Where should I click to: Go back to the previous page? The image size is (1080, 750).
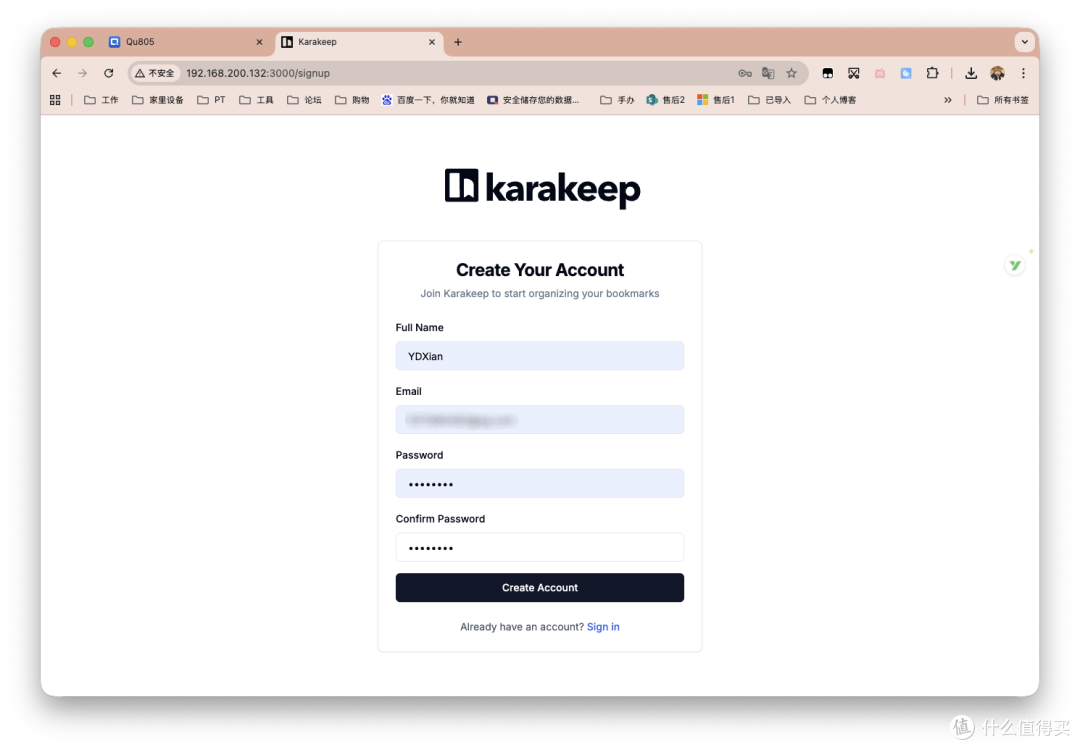(56, 73)
